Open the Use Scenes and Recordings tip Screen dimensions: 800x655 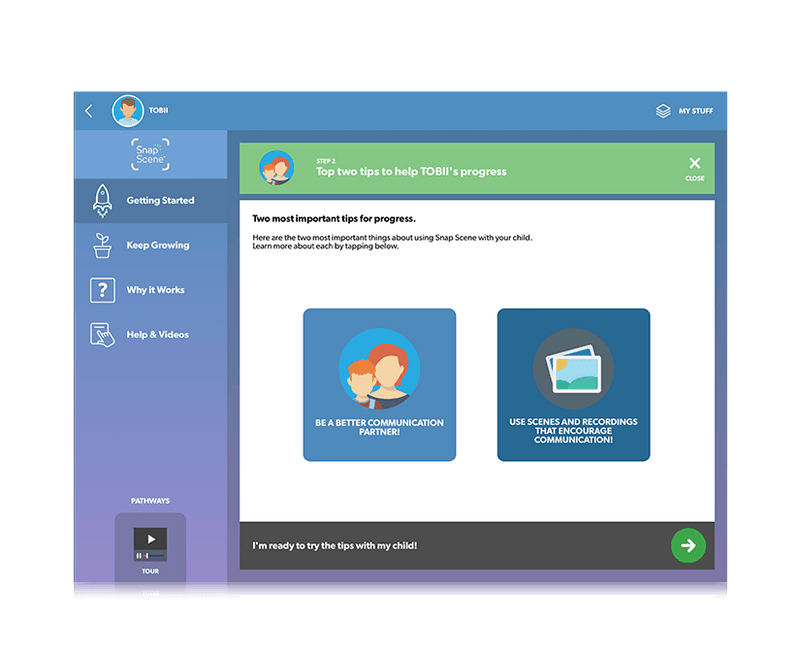pyautogui.click(x=573, y=385)
